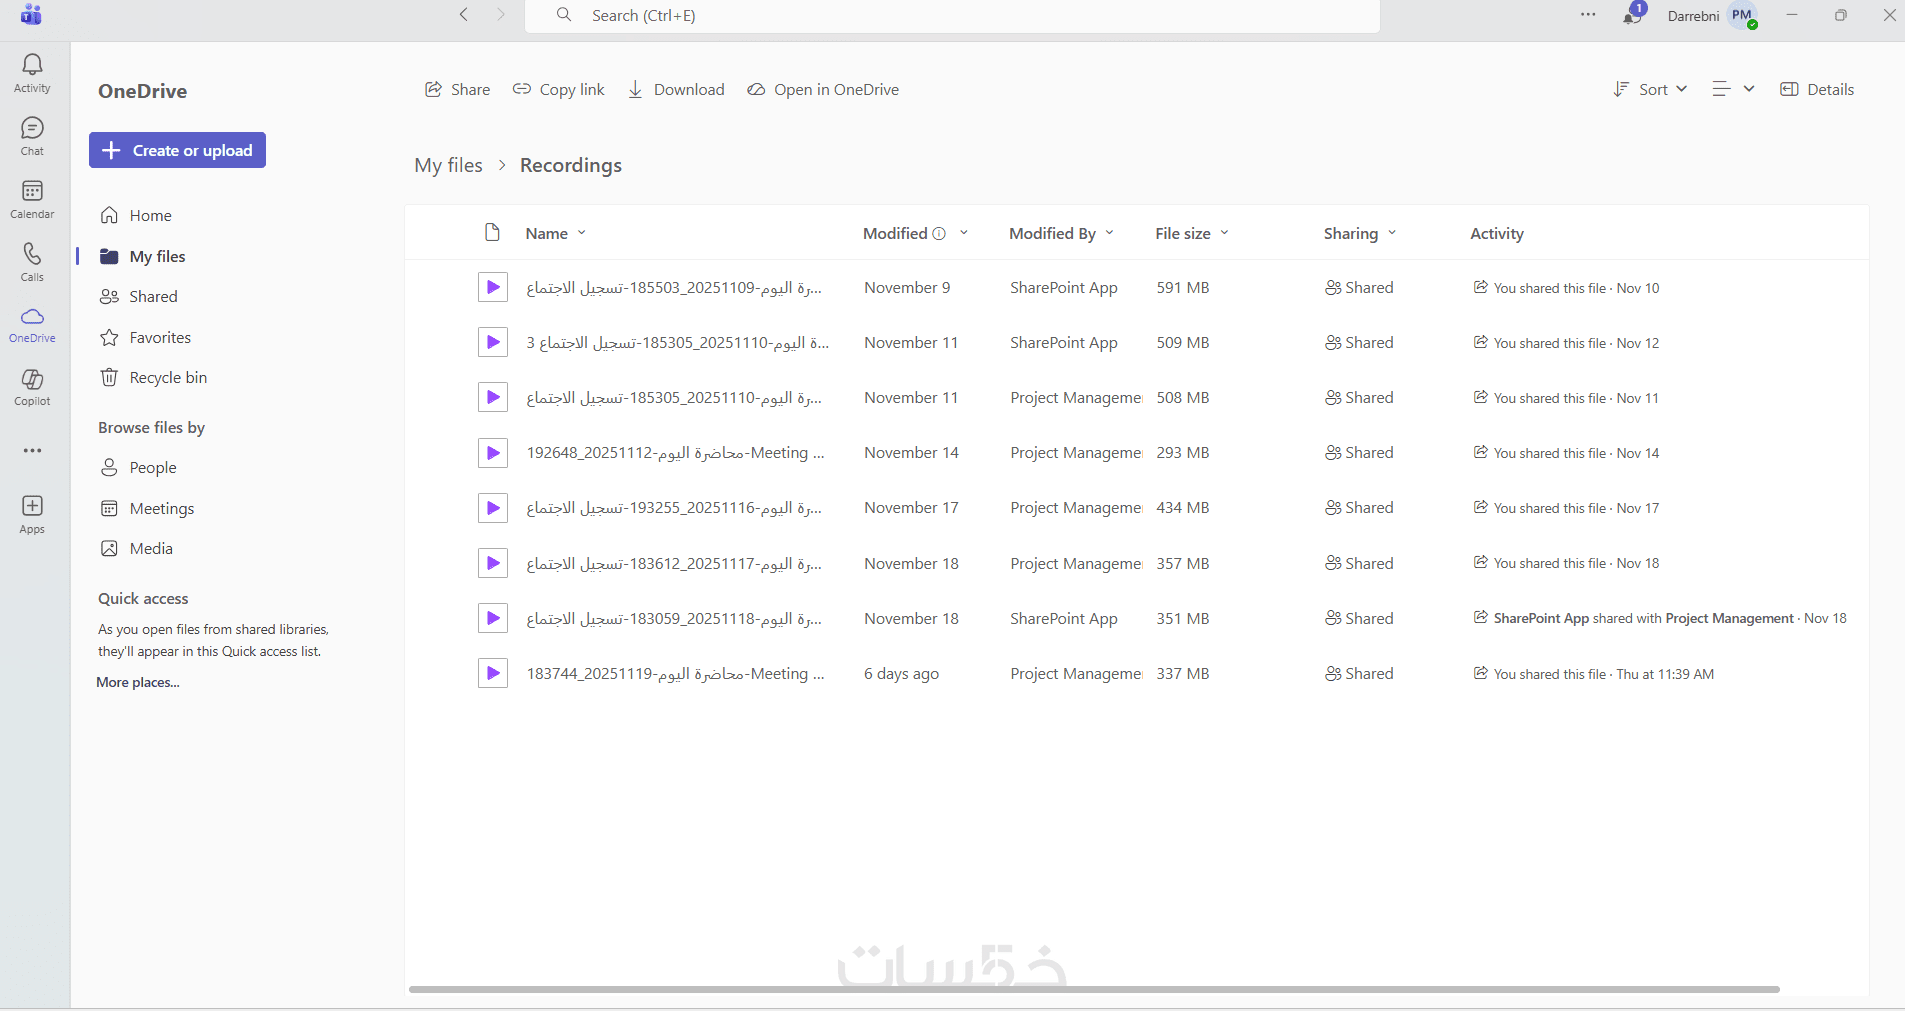The width and height of the screenshot is (1905, 1011).
Task: Click the horizontal scrollbar at the bottom
Action: point(1094,989)
